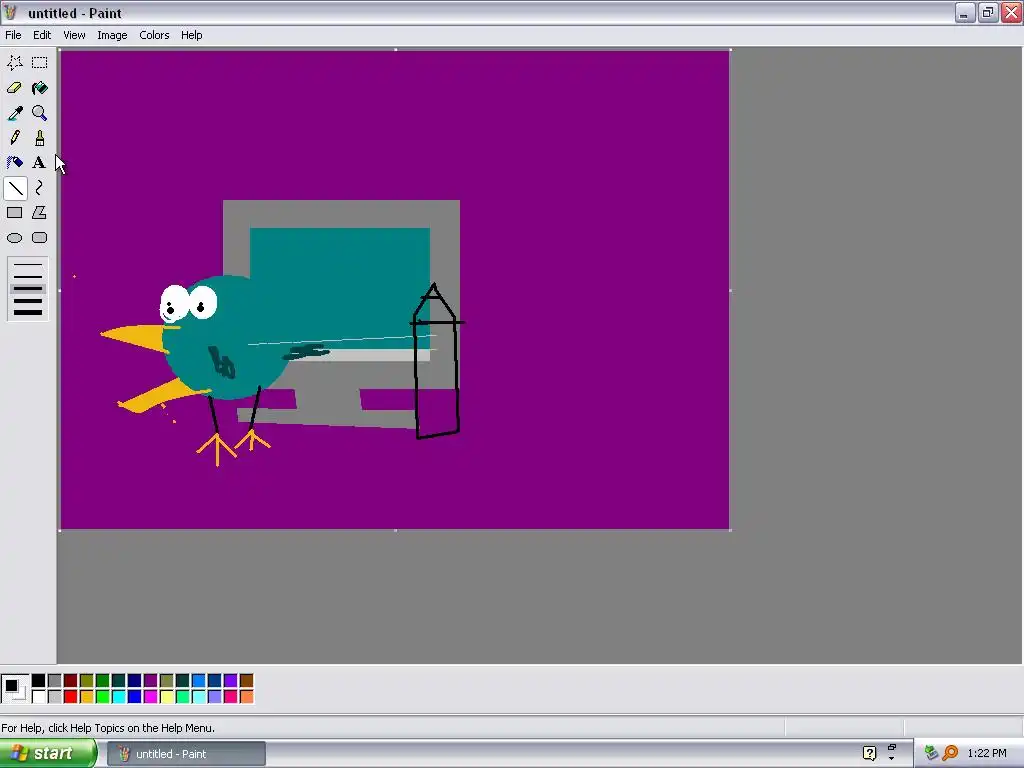The image size is (1024, 768).
Task: Select the Rounded Rectangle tool
Action: 40,238
